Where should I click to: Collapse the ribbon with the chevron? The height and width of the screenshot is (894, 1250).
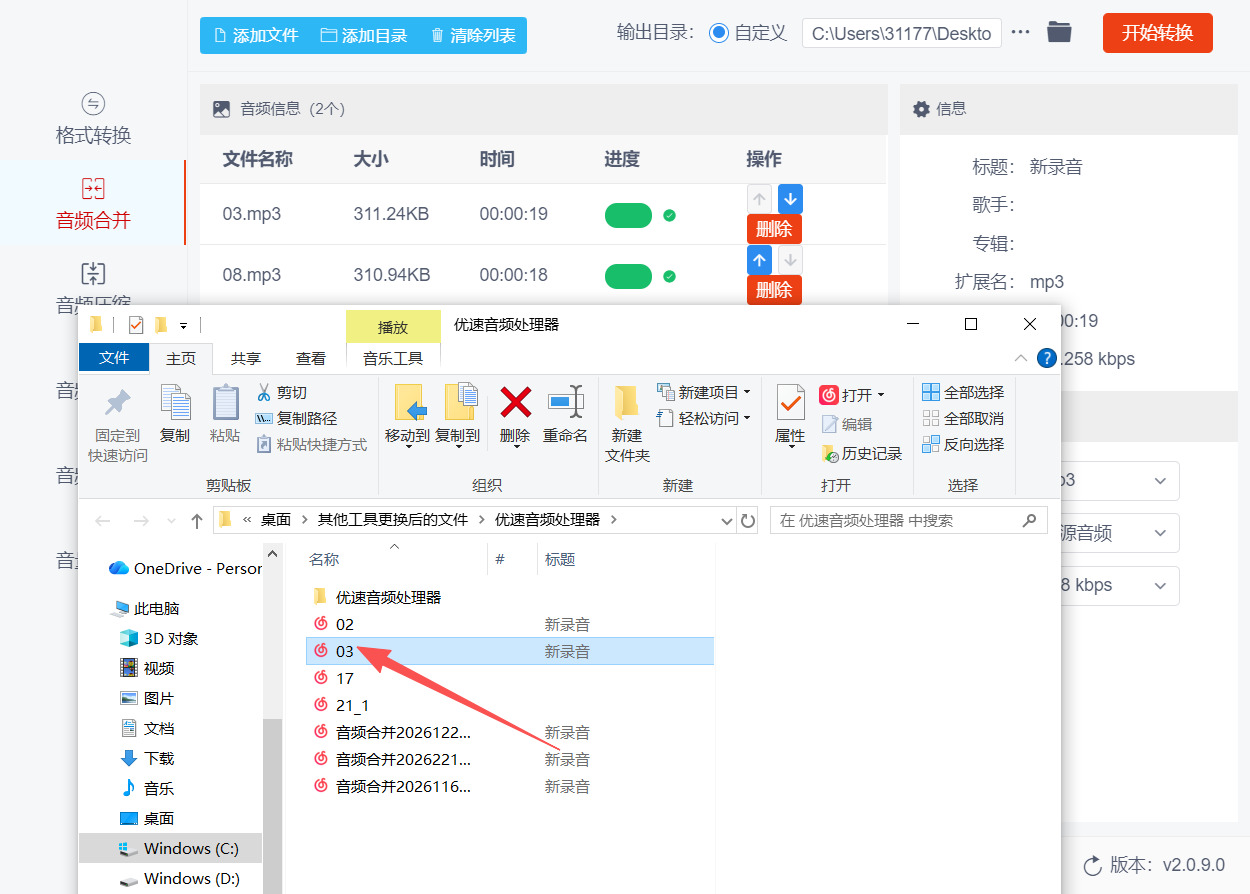(1020, 358)
